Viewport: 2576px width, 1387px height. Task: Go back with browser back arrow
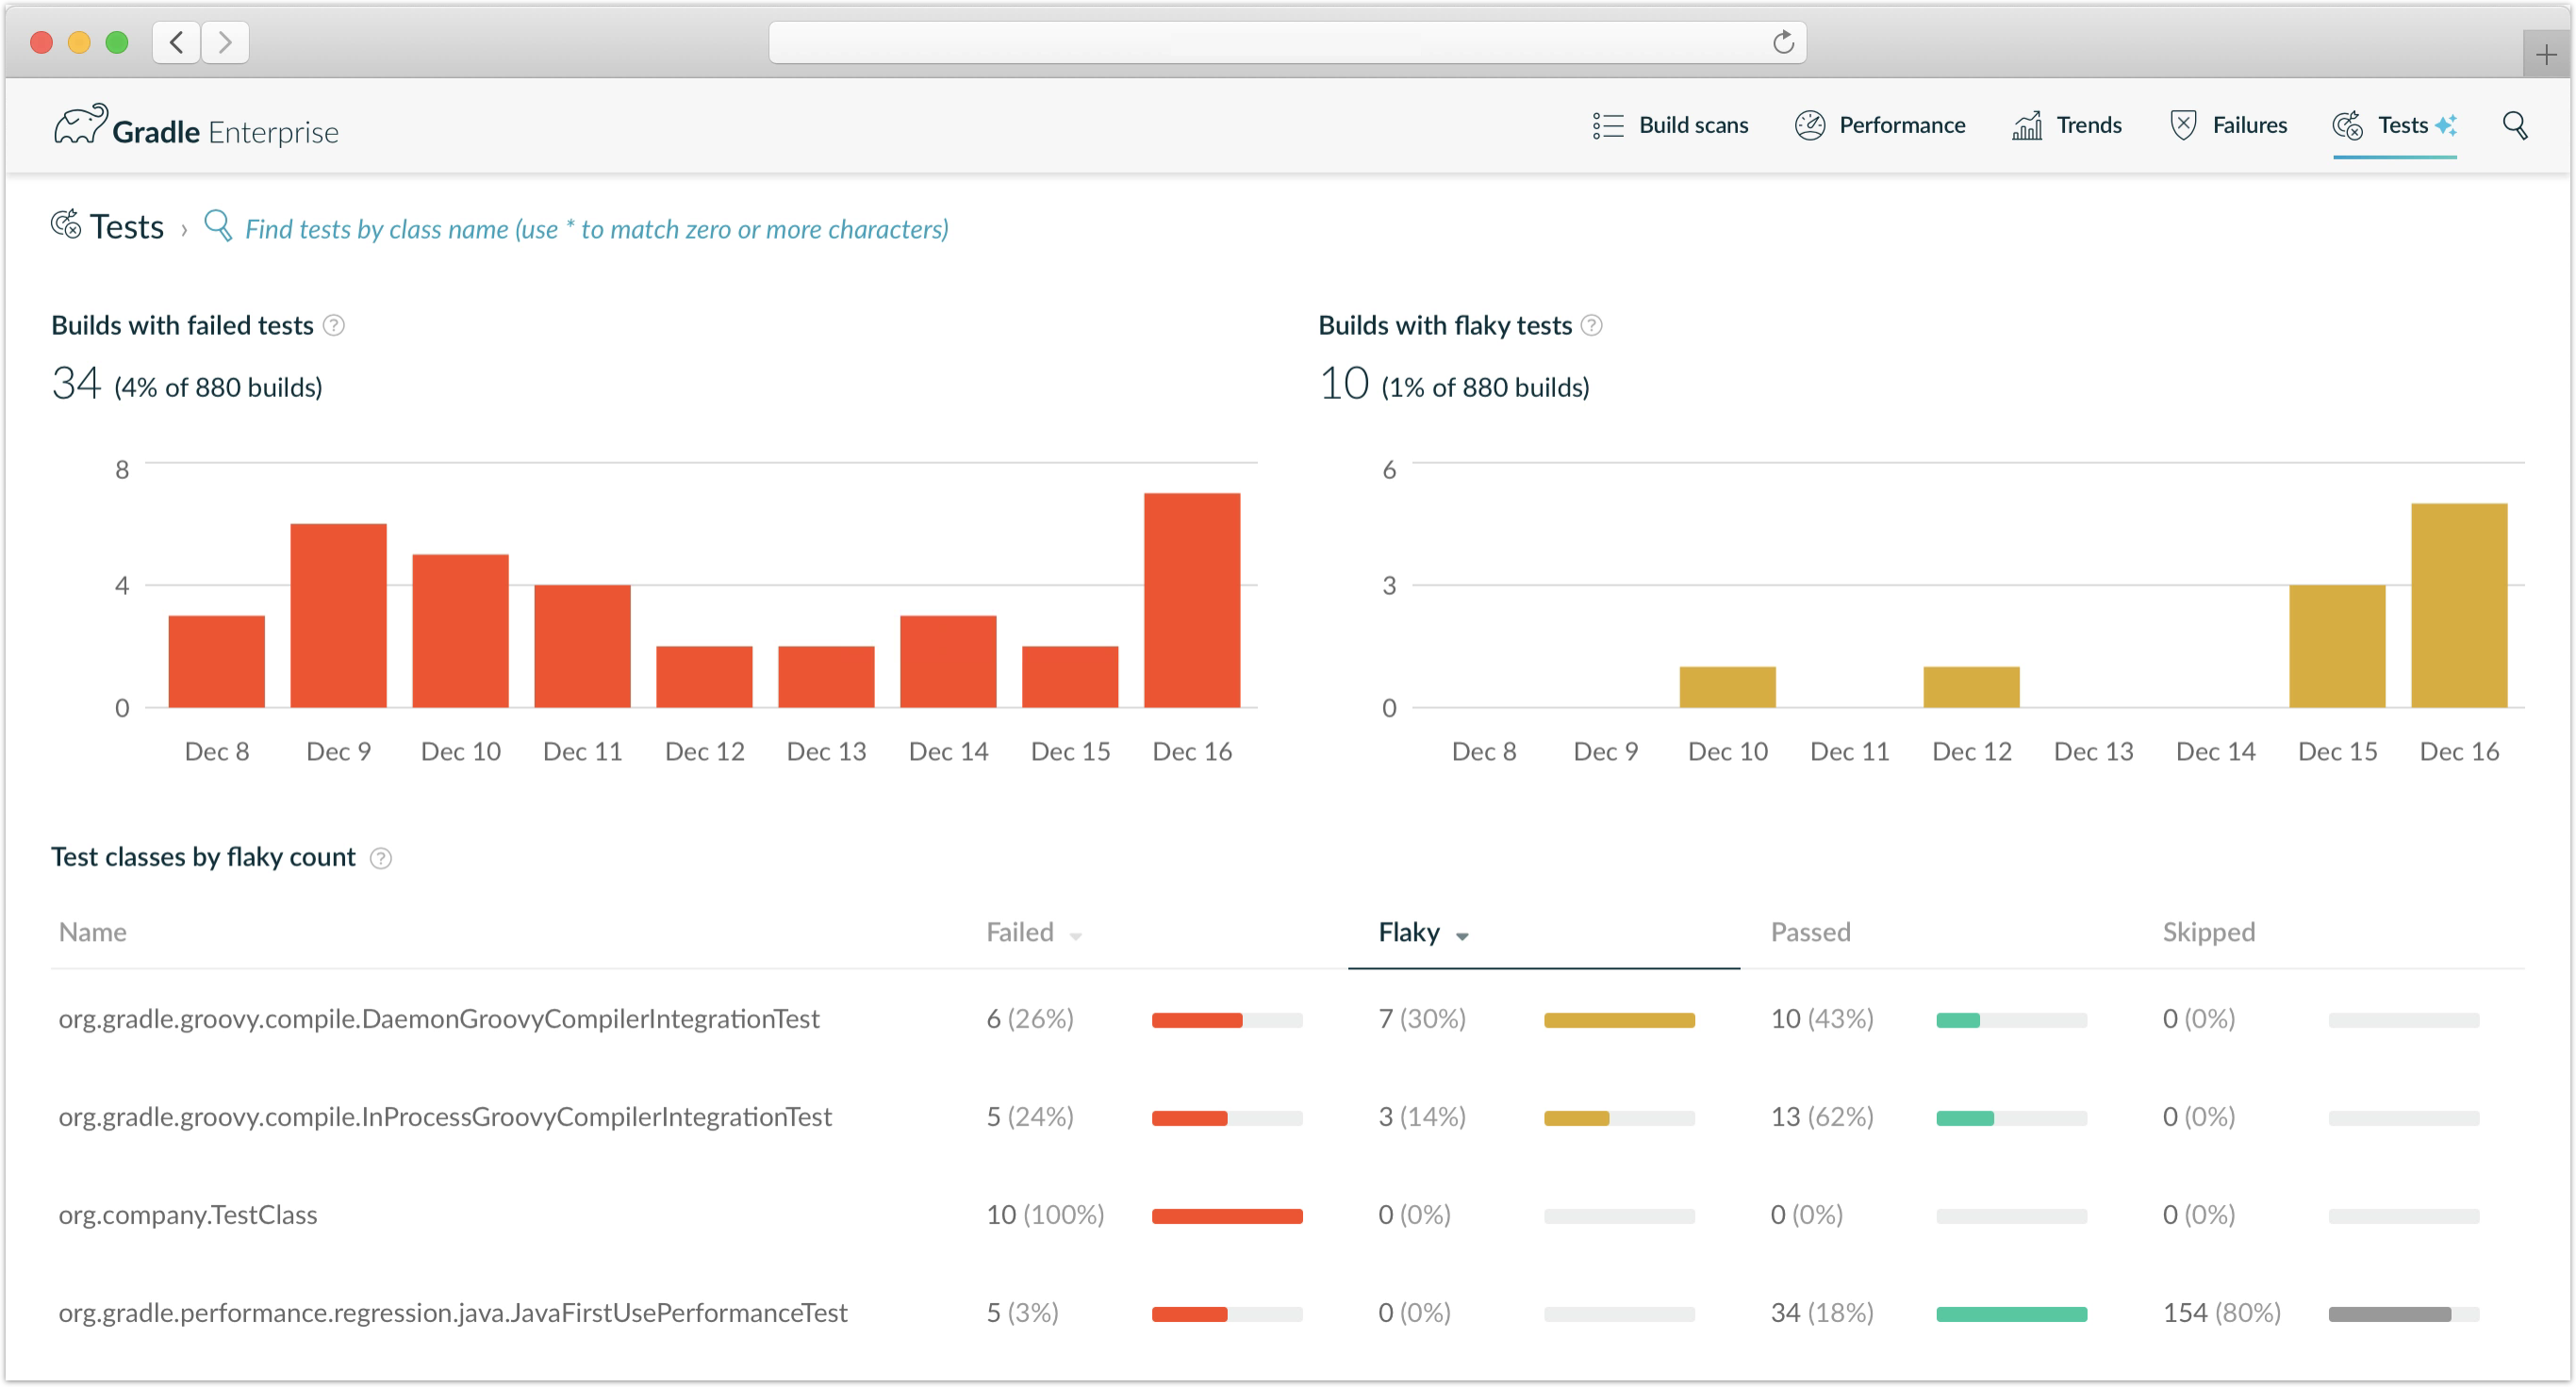click(x=177, y=42)
